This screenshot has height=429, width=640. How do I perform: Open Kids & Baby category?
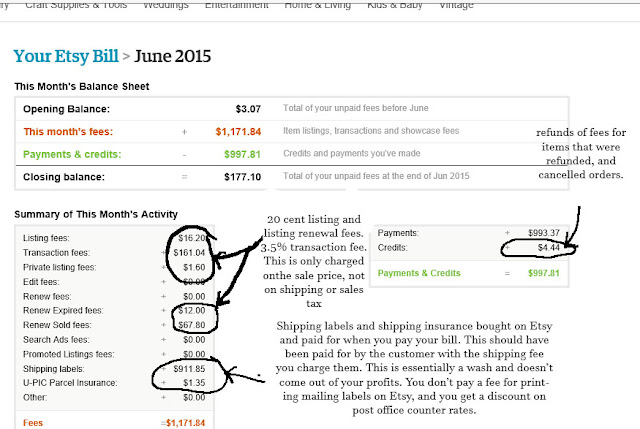point(395,5)
